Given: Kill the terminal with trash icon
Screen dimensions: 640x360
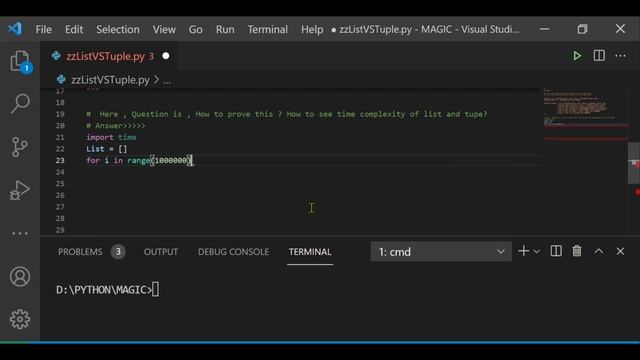Looking at the screenshot, I should [x=577, y=251].
